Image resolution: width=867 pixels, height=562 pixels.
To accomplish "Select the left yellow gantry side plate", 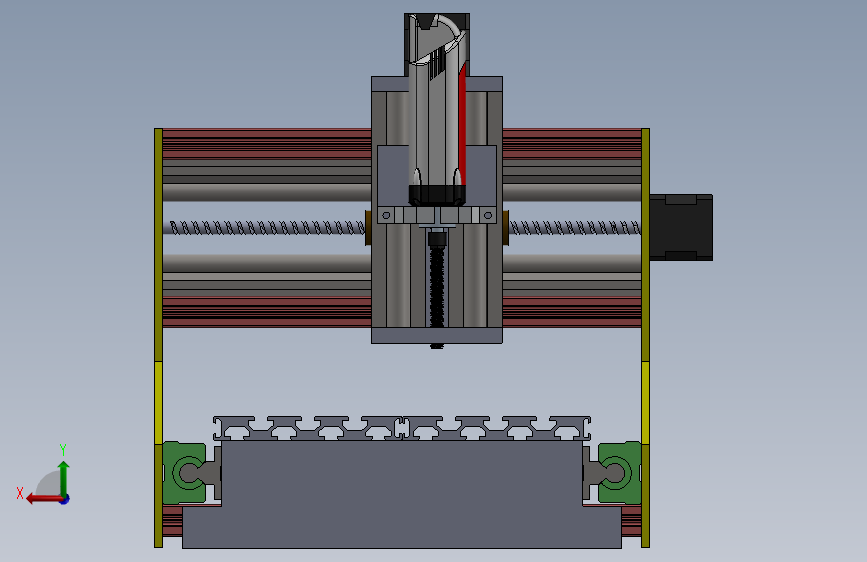I will tap(158, 337).
